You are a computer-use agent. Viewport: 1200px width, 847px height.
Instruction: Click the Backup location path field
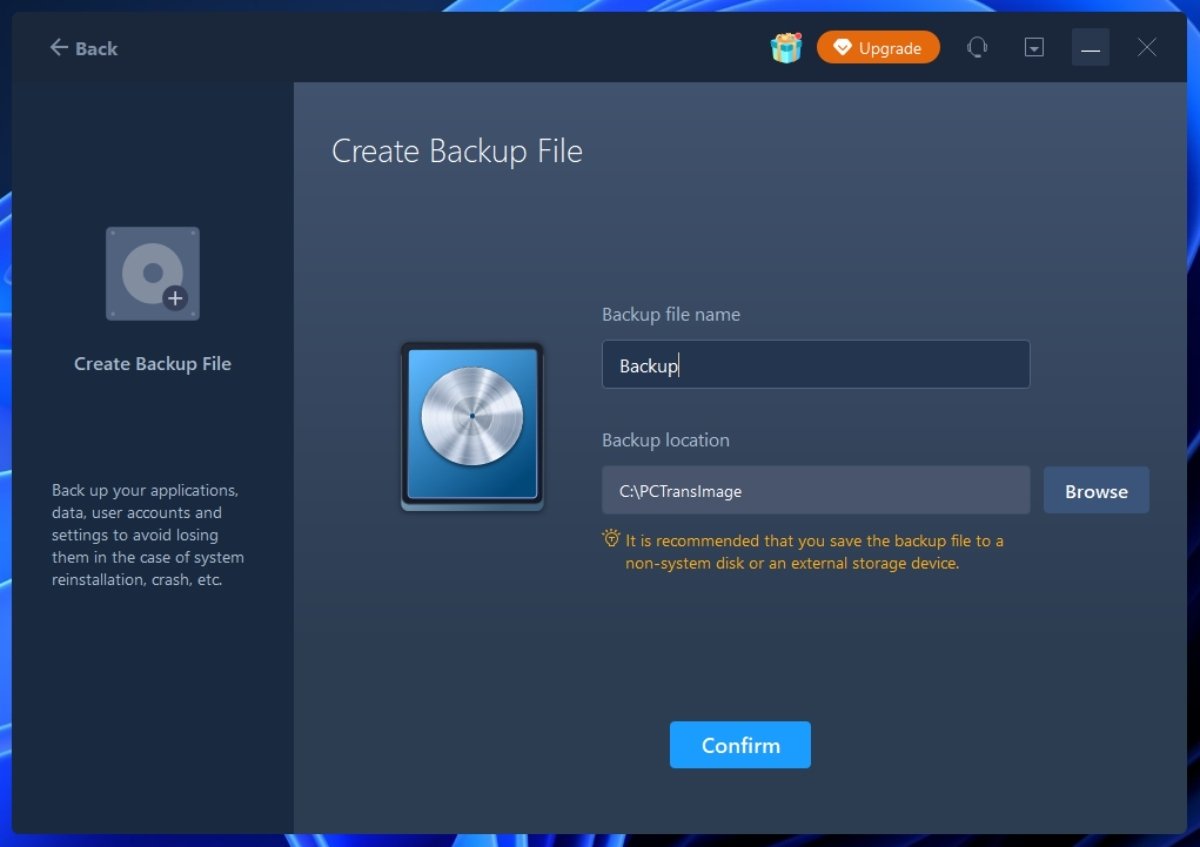pyautogui.click(x=816, y=490)
